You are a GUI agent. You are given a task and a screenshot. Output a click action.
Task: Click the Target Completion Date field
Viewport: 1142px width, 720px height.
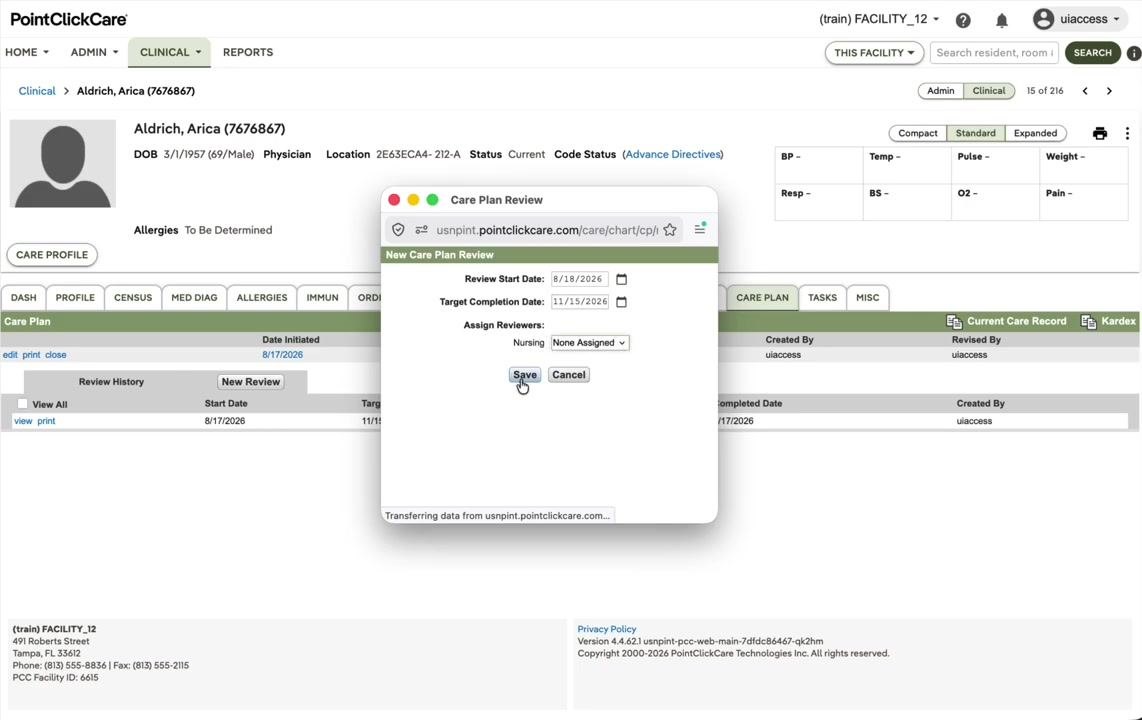point(580,301)
